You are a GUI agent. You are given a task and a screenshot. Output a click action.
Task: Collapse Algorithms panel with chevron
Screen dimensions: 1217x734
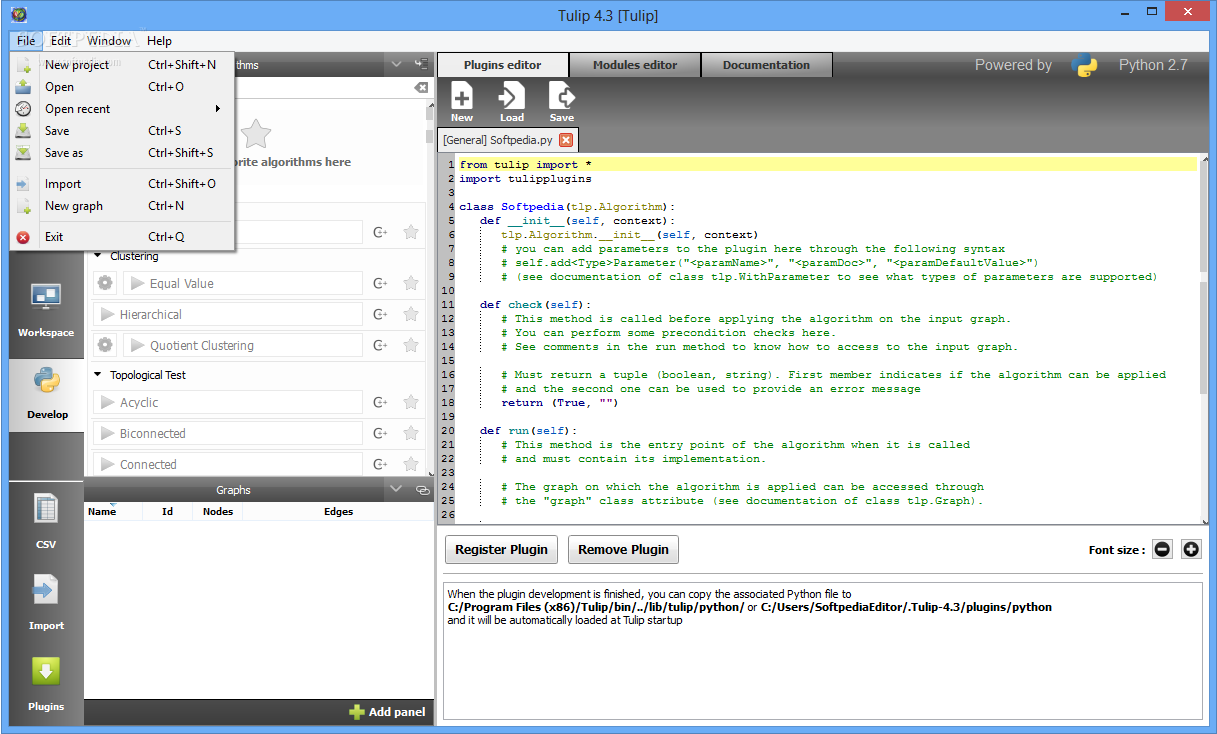397,64
